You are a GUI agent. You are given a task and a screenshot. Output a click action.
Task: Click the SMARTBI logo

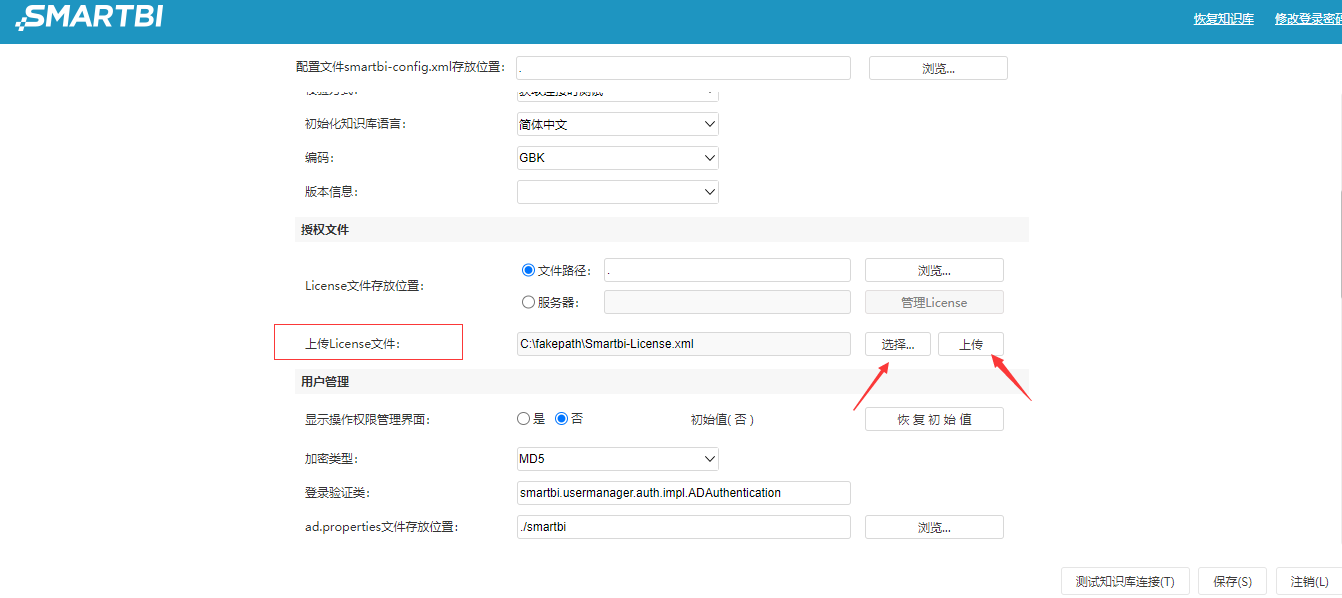click(x=90, y=17)
